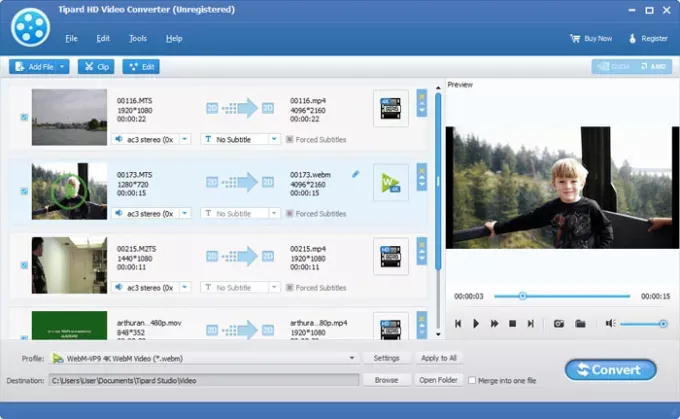
Task: Move 00116.MTS down in the list
Action: [x=422, y=111]
